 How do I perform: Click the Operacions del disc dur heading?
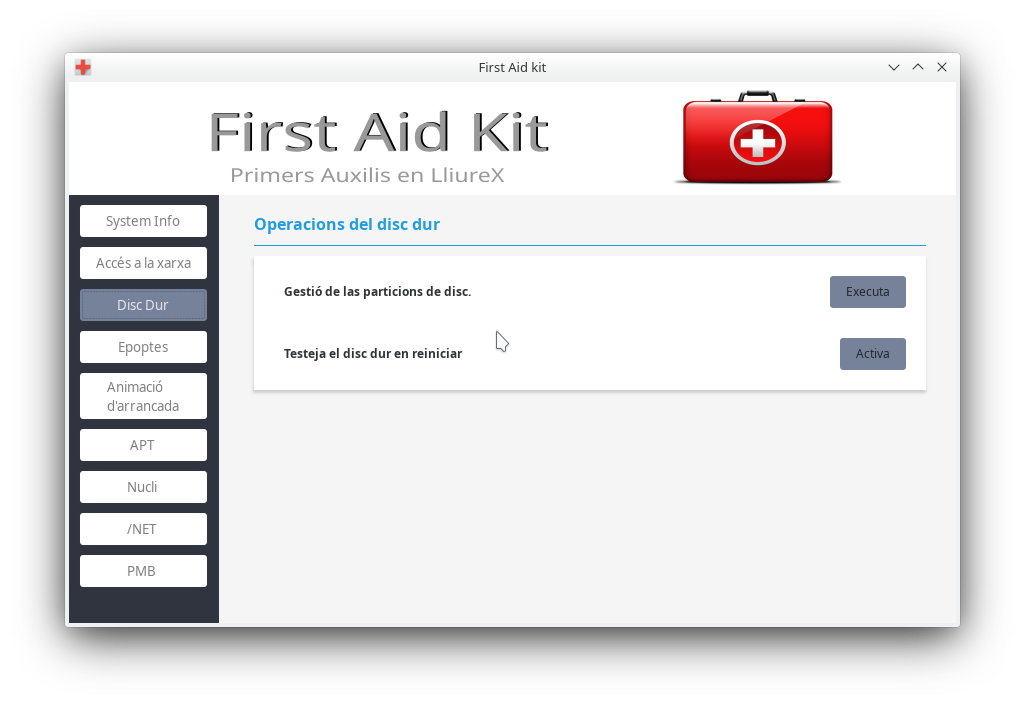(346, 224)
